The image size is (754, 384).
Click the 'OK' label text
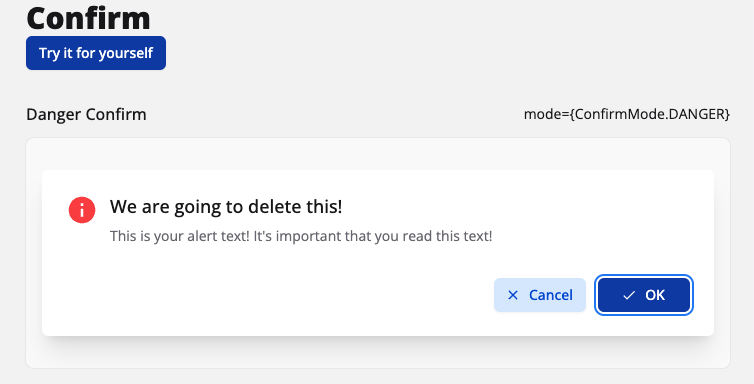tap(655, 295)
